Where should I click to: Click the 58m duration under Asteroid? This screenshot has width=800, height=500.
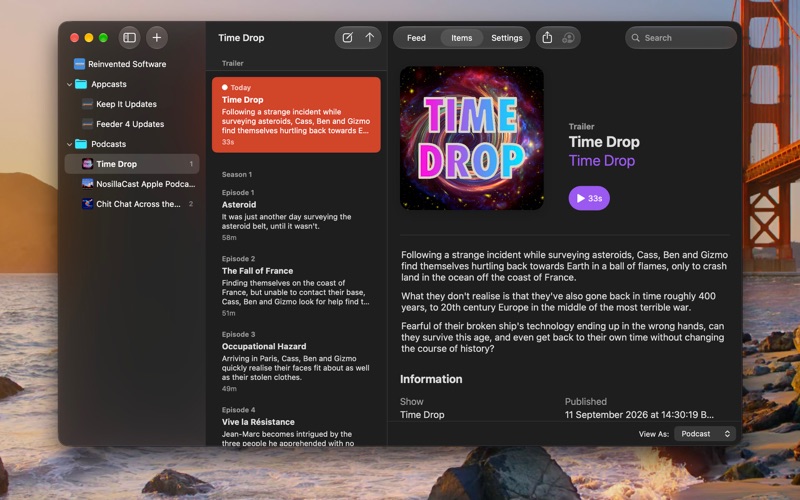229,238
